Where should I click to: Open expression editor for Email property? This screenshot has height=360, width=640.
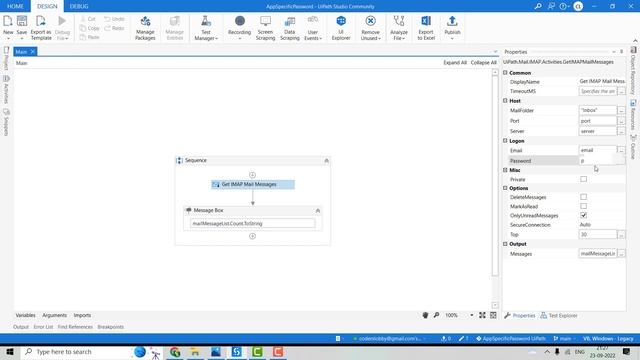pos(621,150)
